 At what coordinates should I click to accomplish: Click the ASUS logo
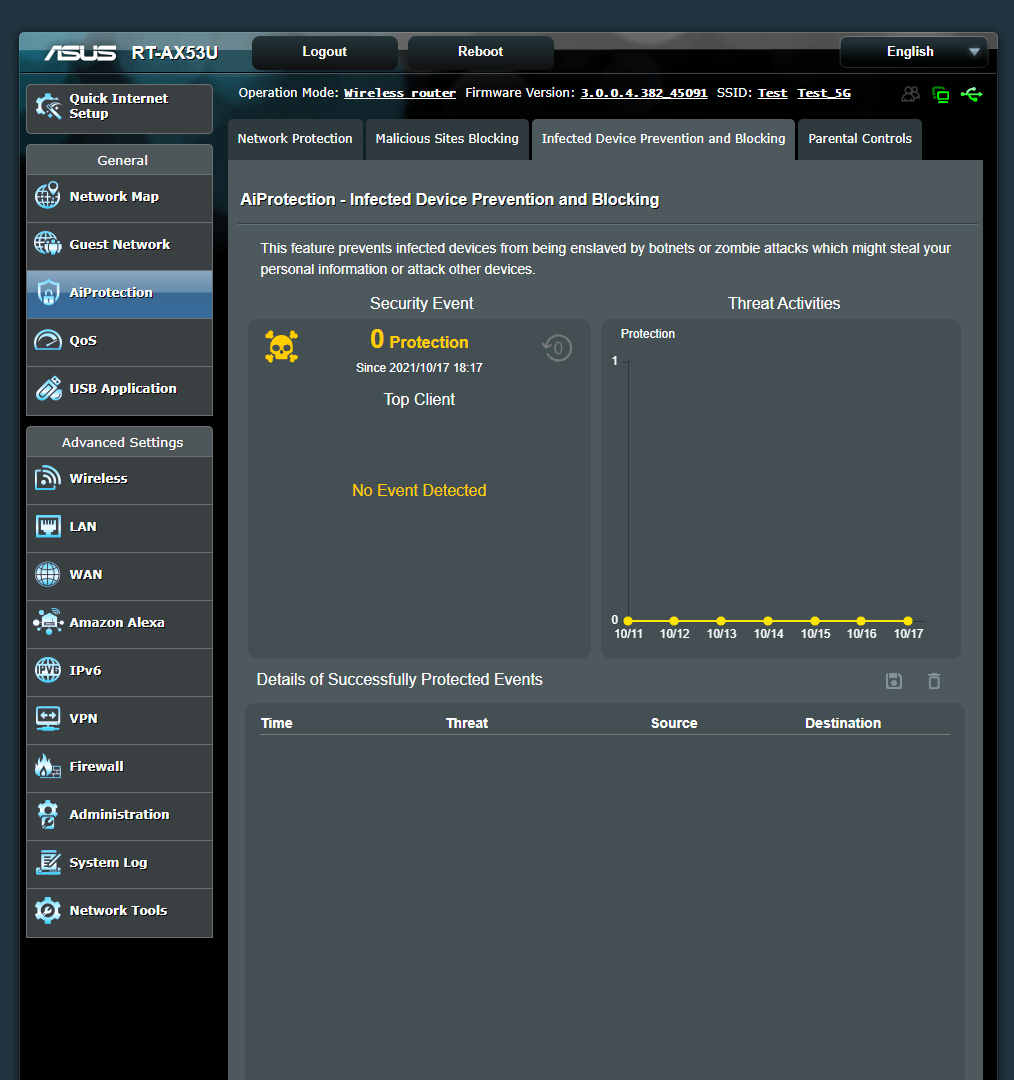[81, 53]
